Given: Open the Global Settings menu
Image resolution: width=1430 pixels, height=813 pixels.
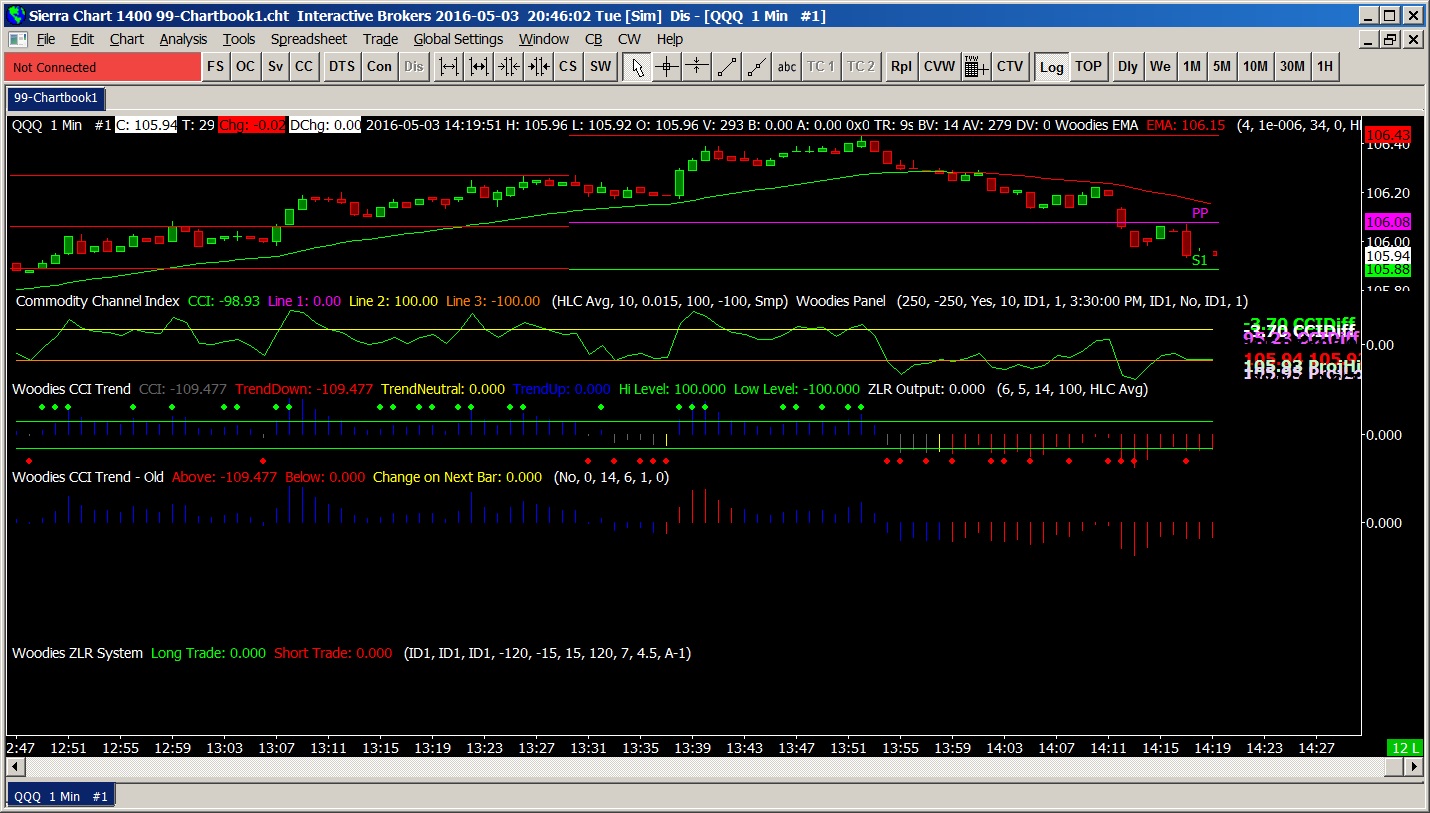Looking at the screenshot, I should [x=458, y=39].
